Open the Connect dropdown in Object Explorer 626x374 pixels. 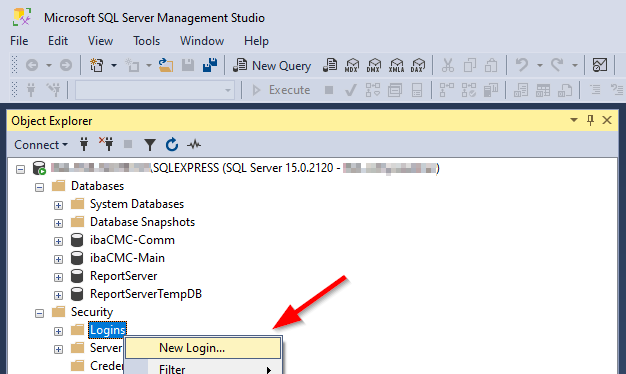point(41,144)
